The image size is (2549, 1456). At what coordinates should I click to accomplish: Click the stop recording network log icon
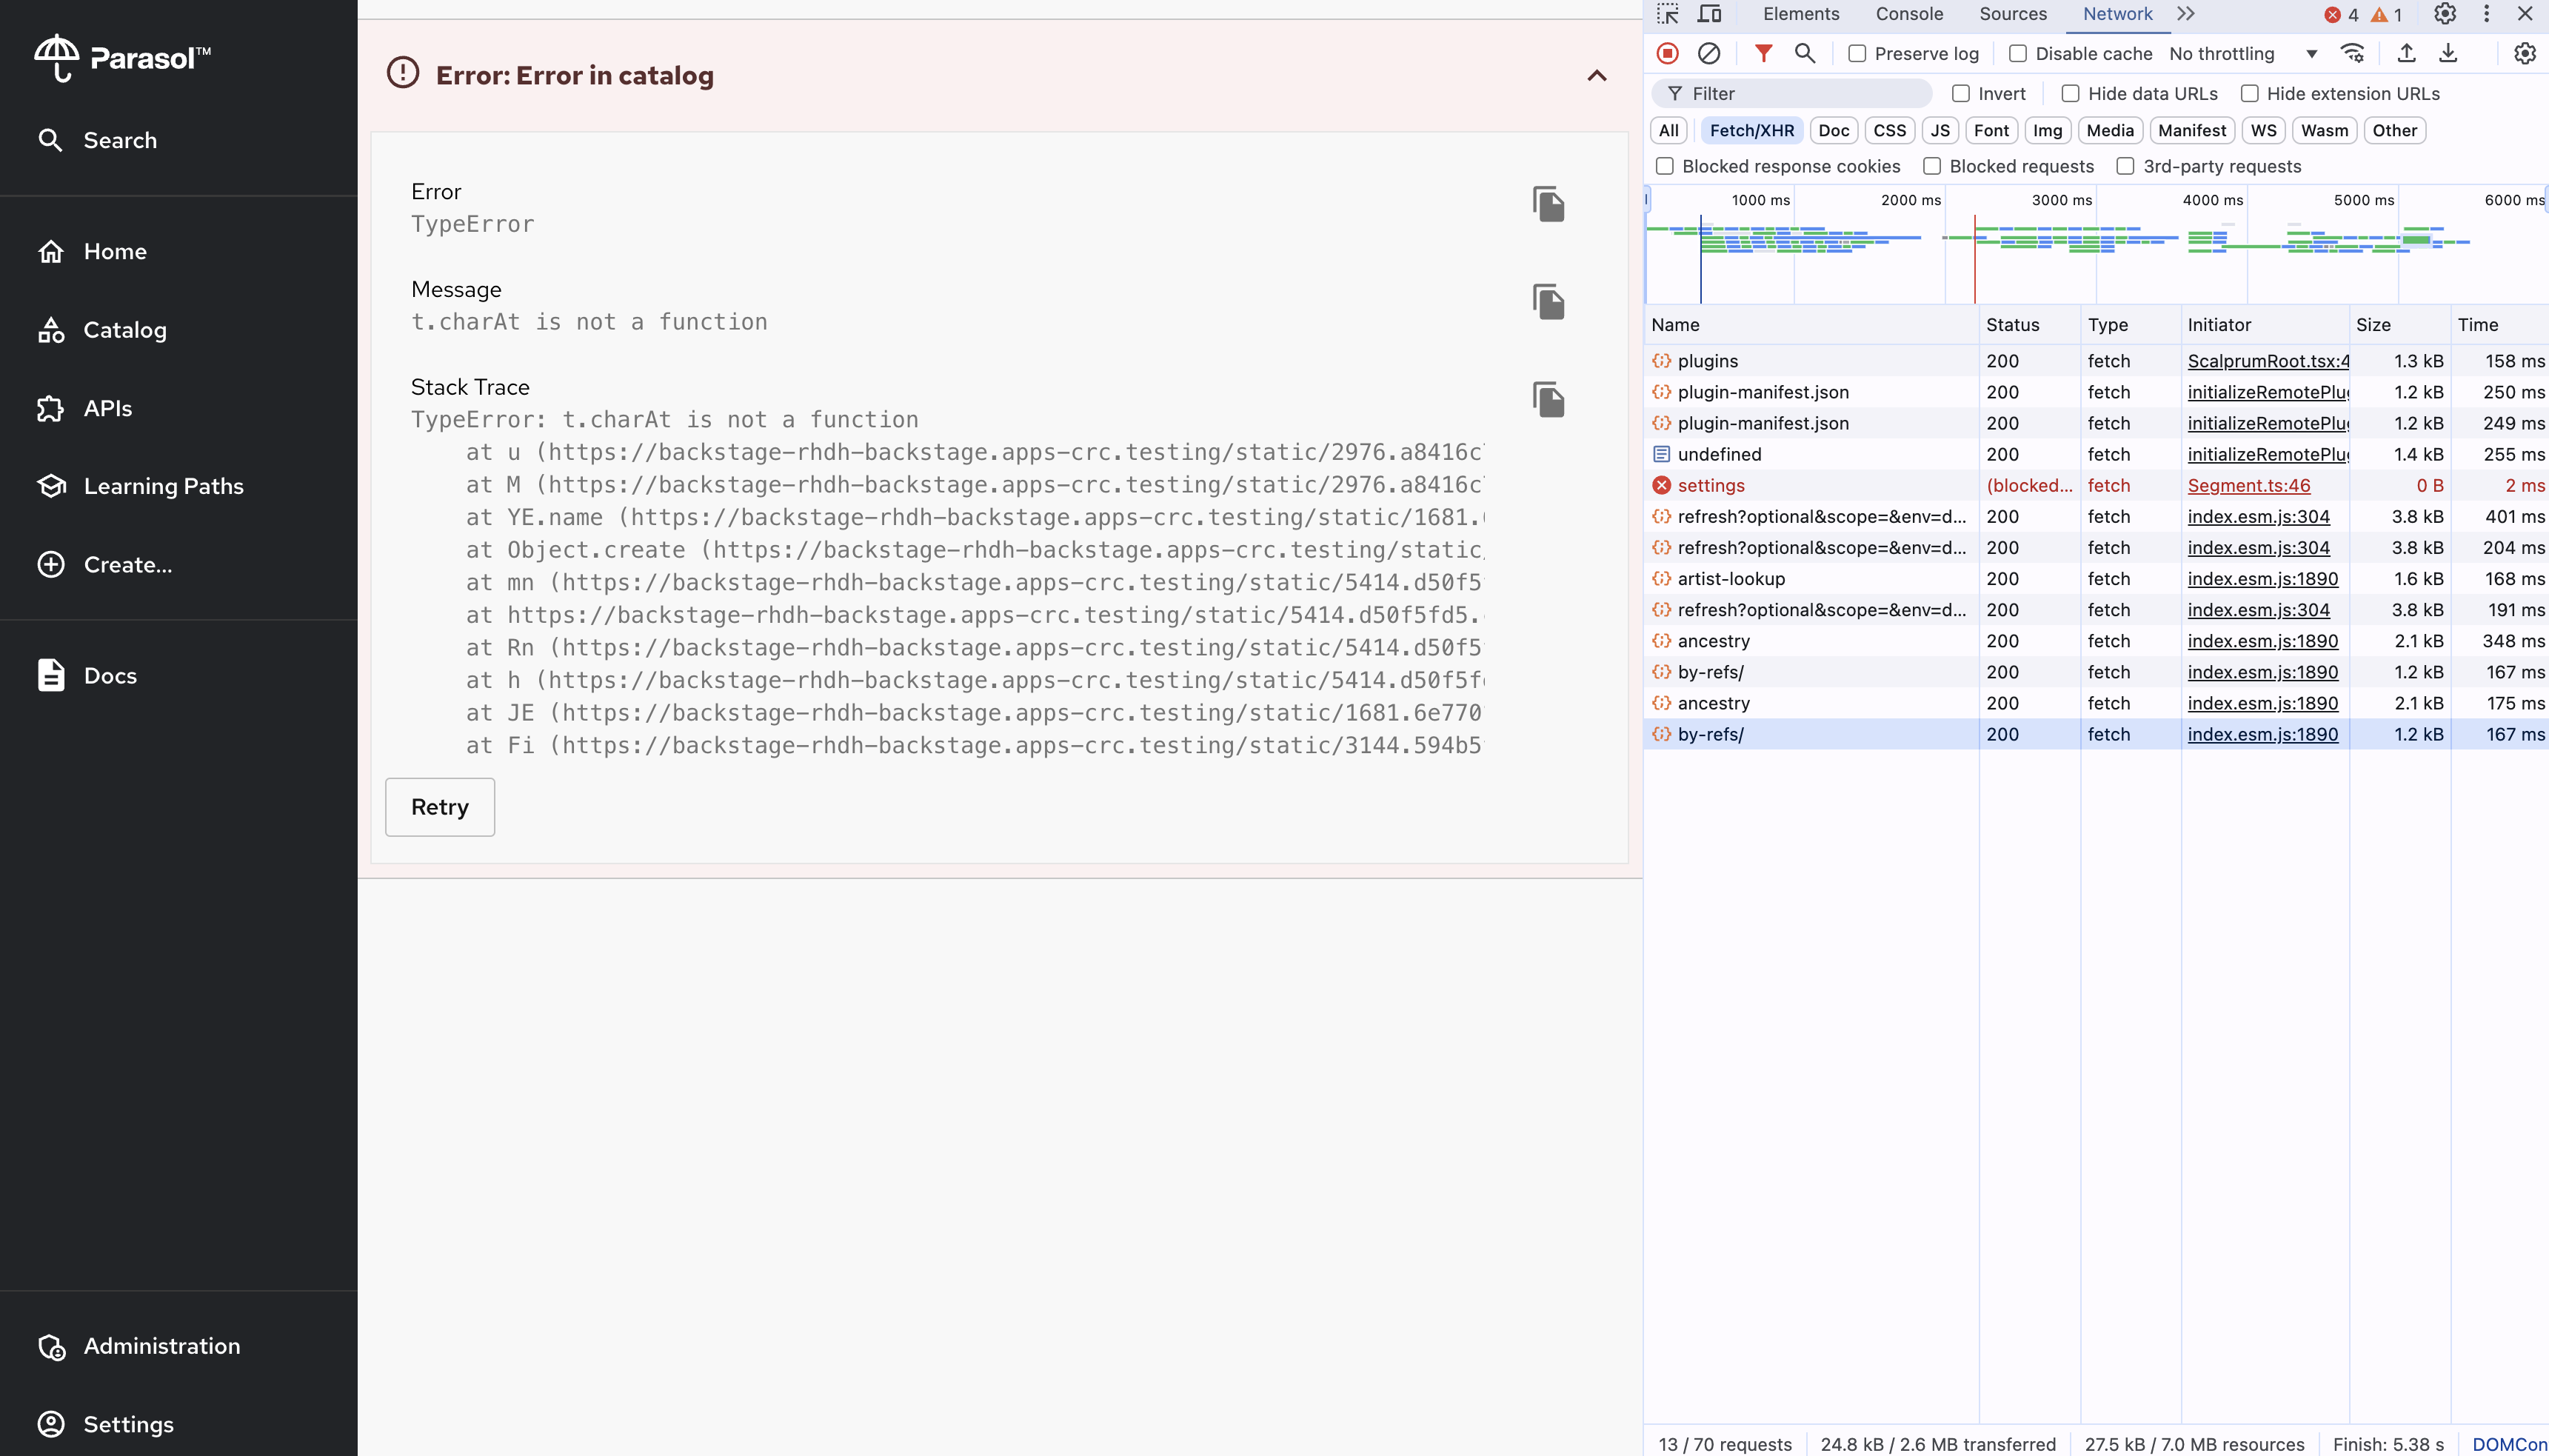pos(1667,53)
